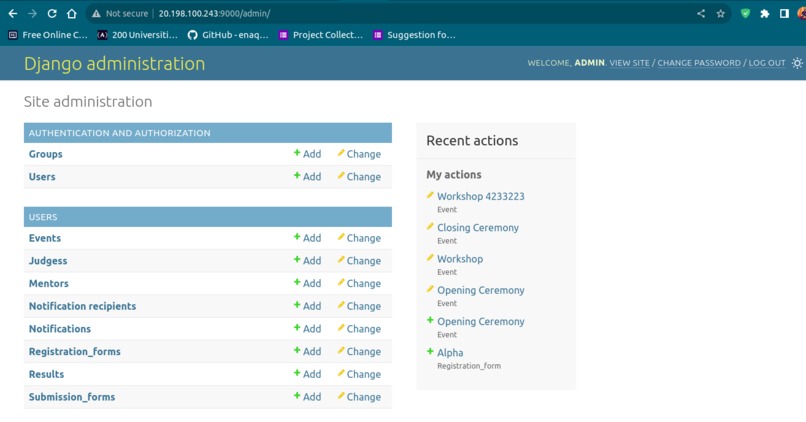Add a new Notification
The height and width of the screenshot is (422, 806).
(x=307, y=329)
